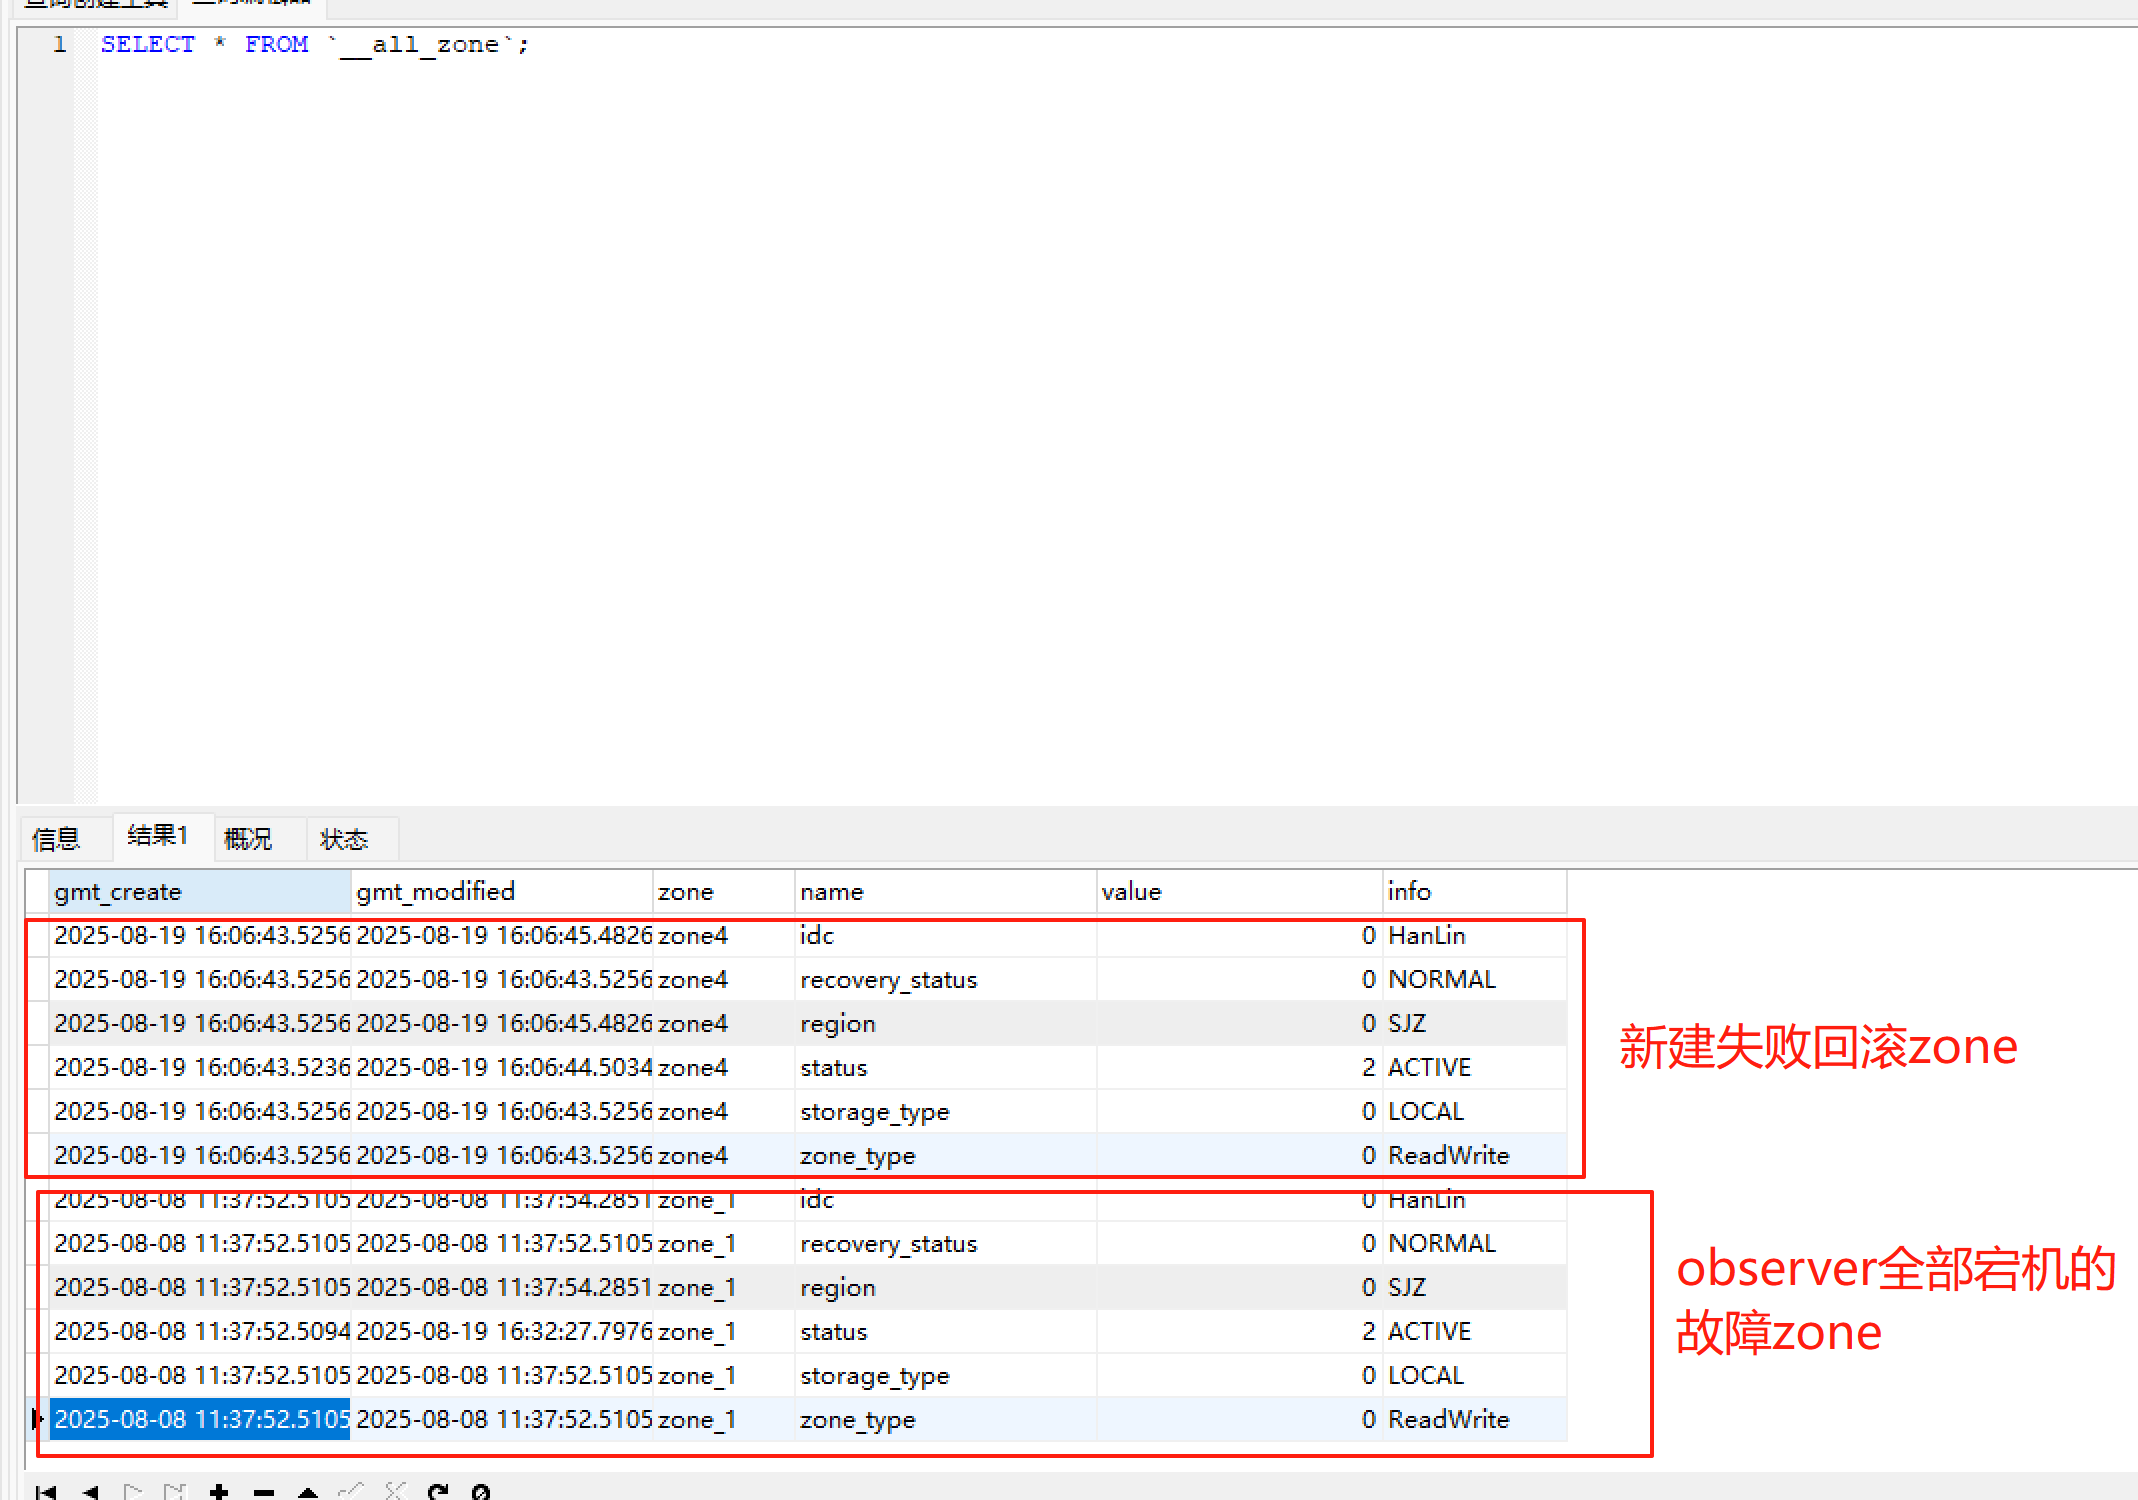The image size is (2138, 1500).
Task: Select zone_1 row's ACTIVE info cell
Action: coord(1475,1331)
